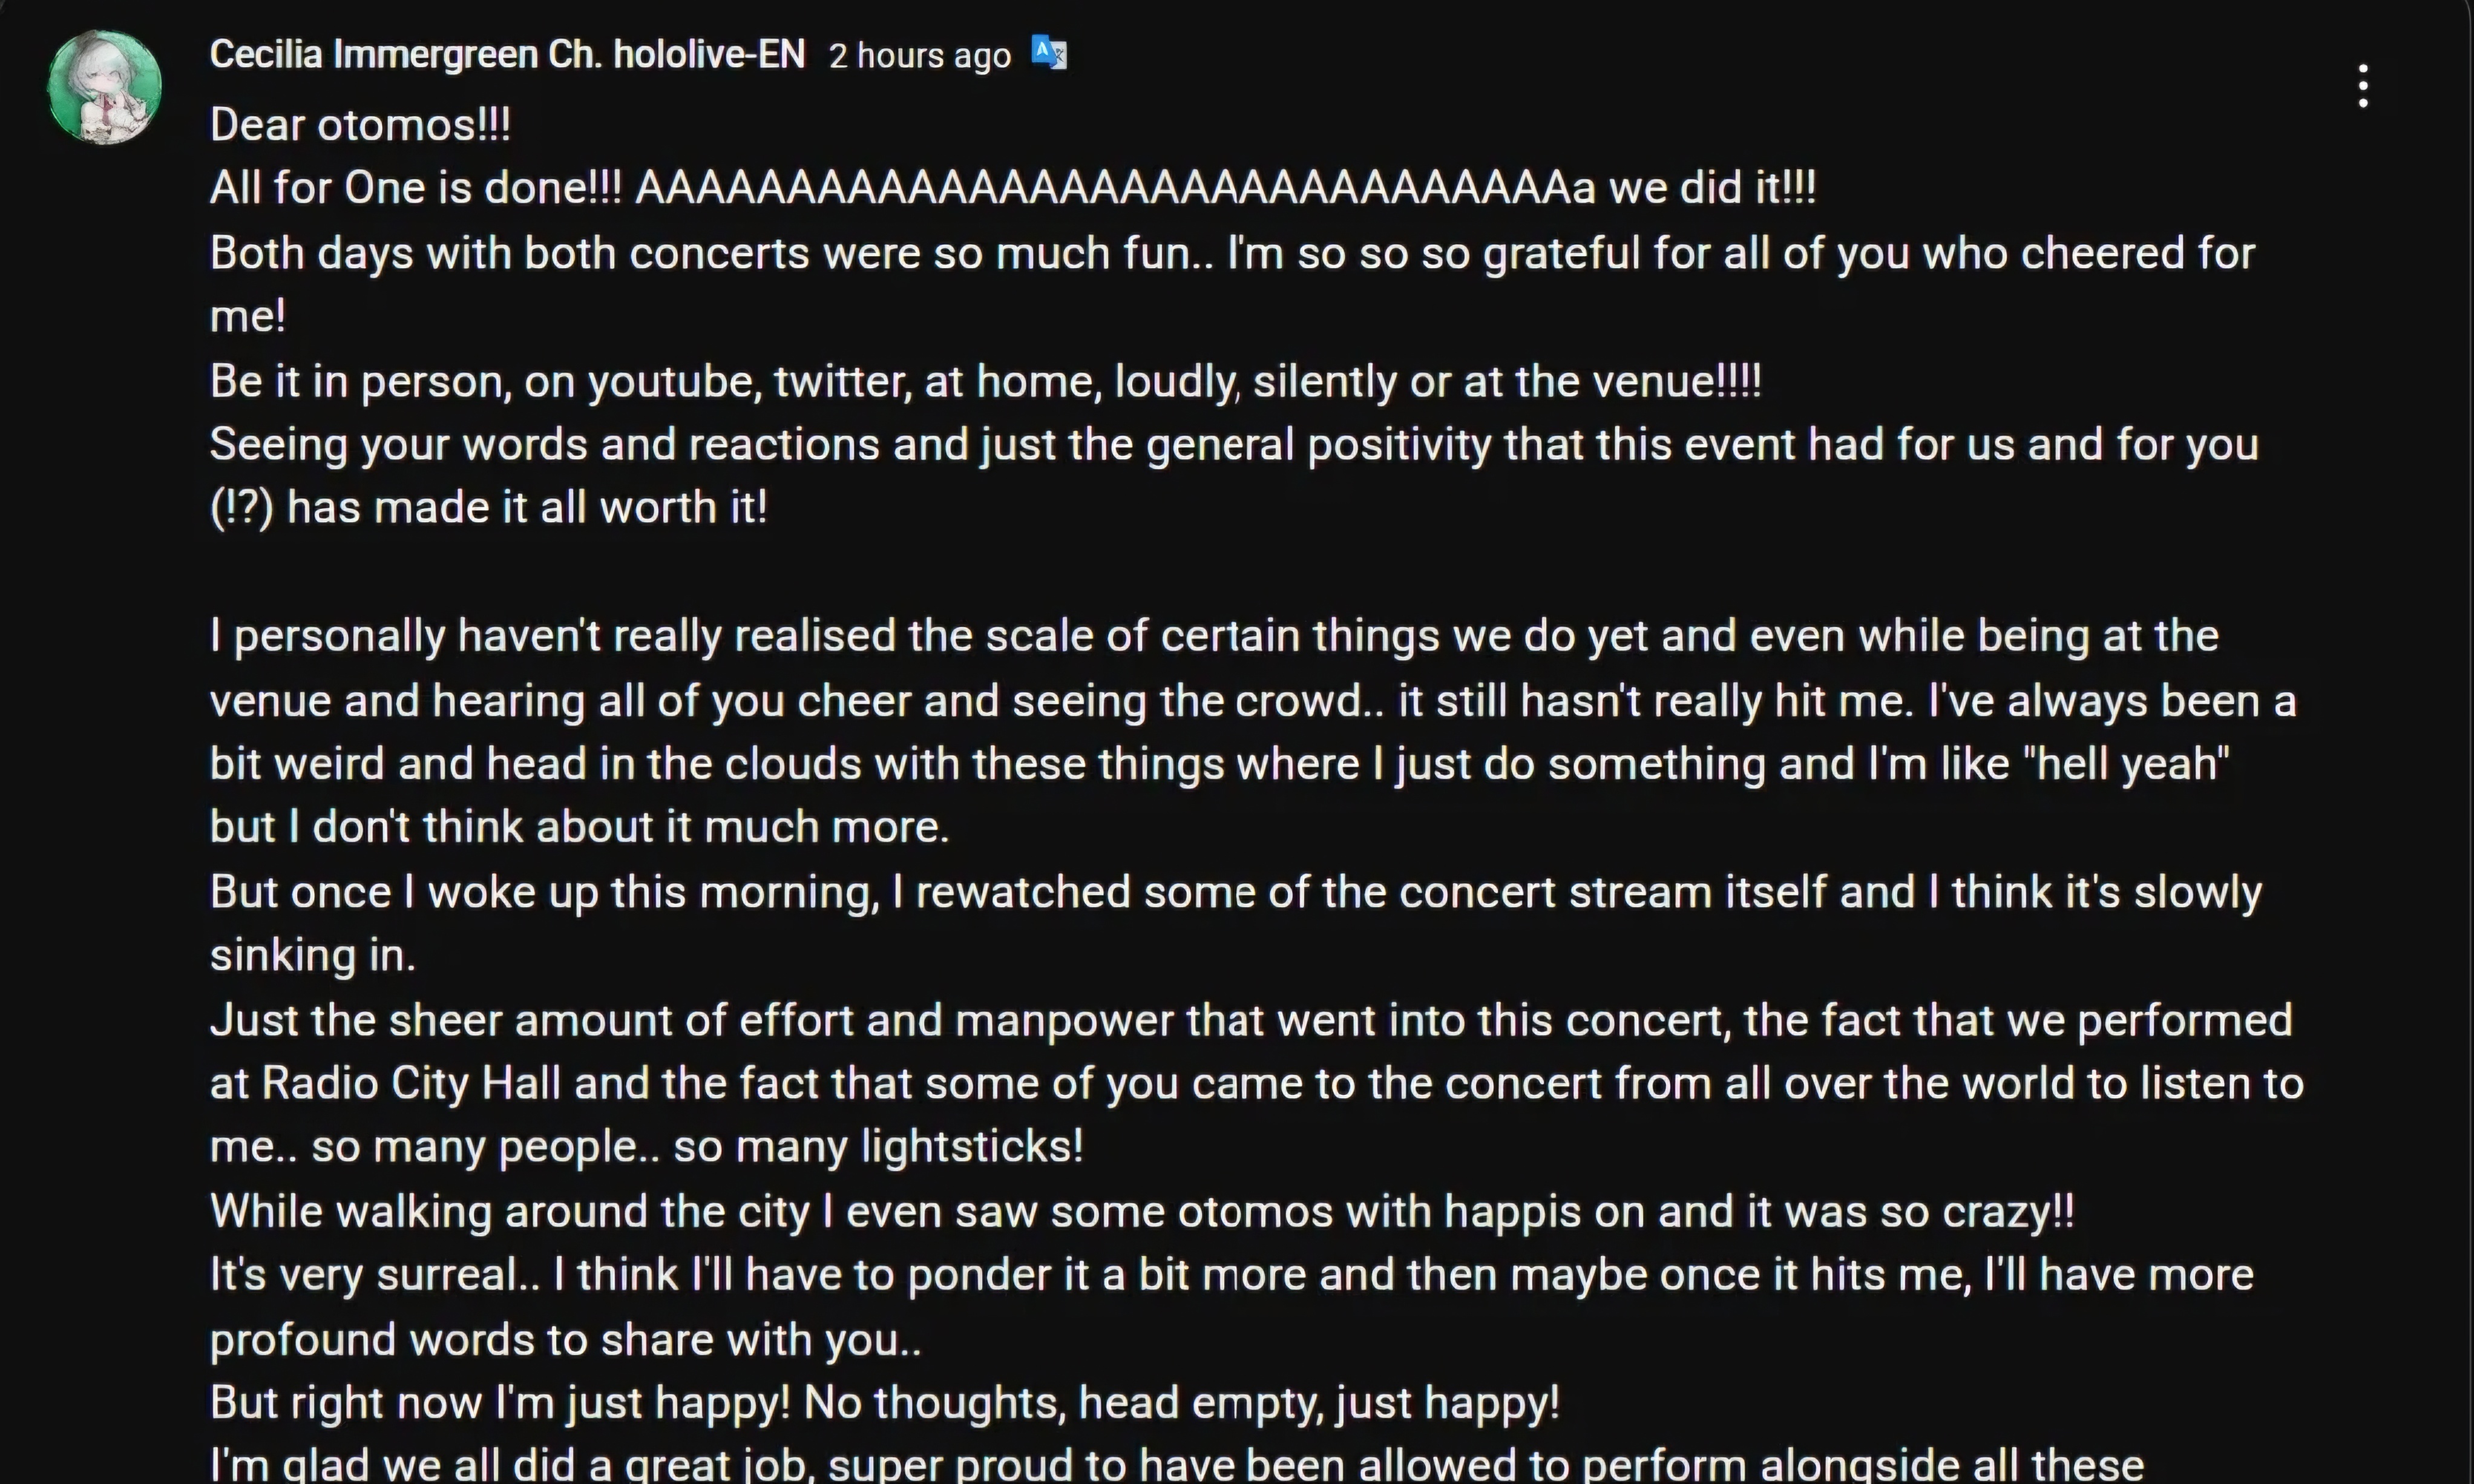
Task: Click the translate icon beside the timestamp
Action: (1049, 53)
